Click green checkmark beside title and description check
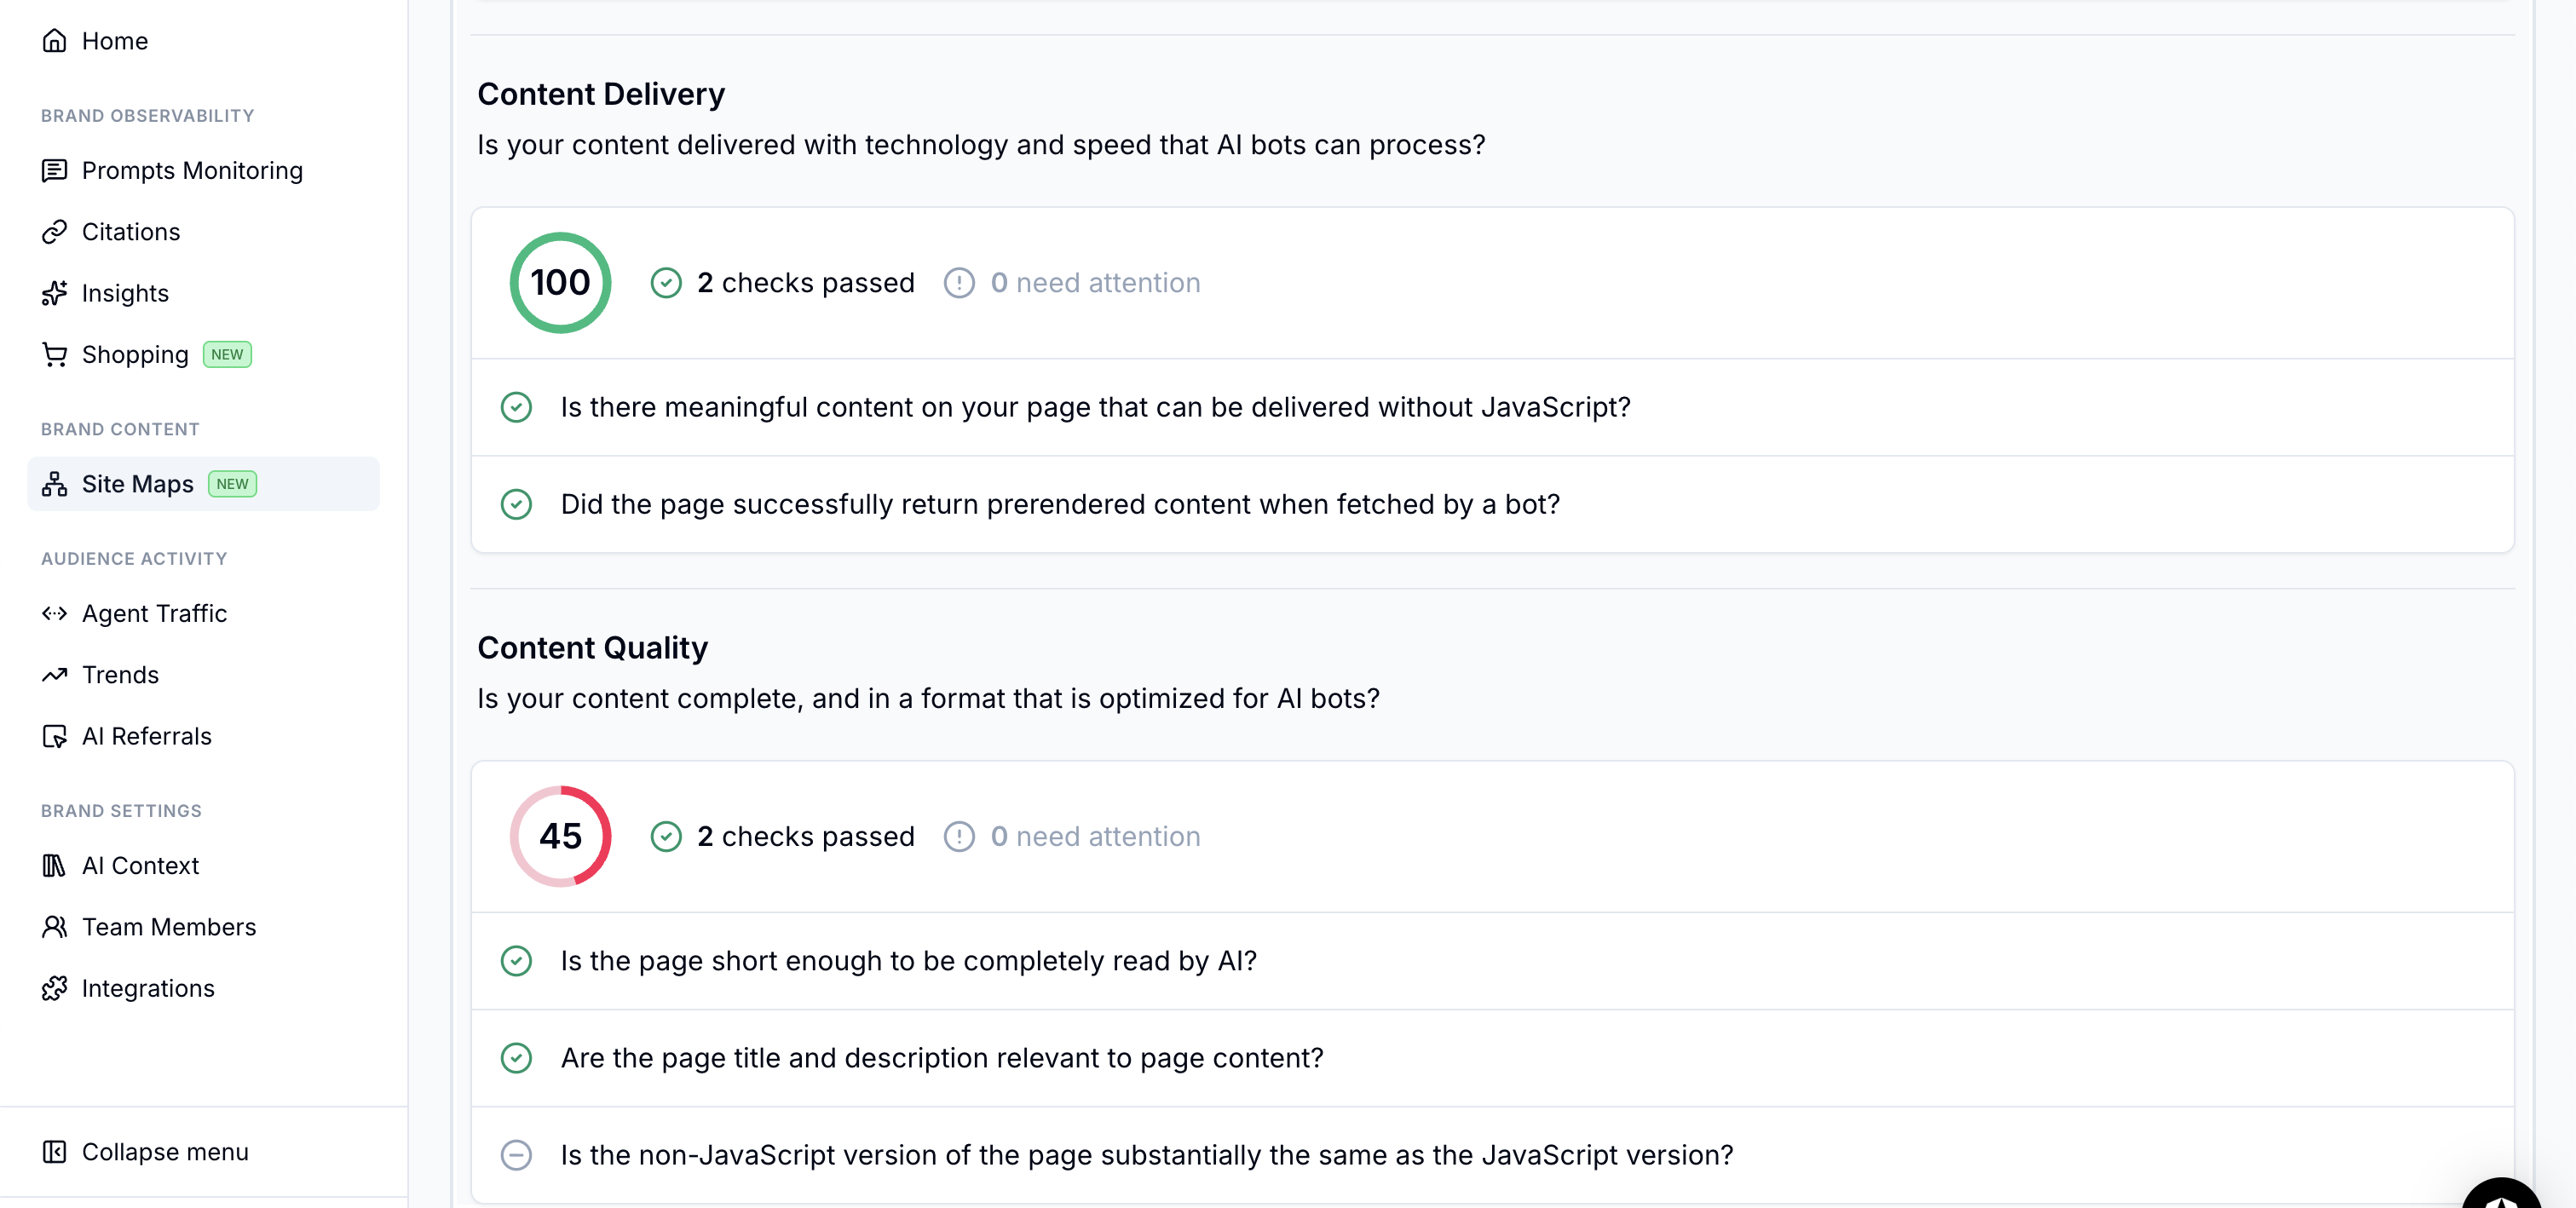 [x=516, y=1058]
